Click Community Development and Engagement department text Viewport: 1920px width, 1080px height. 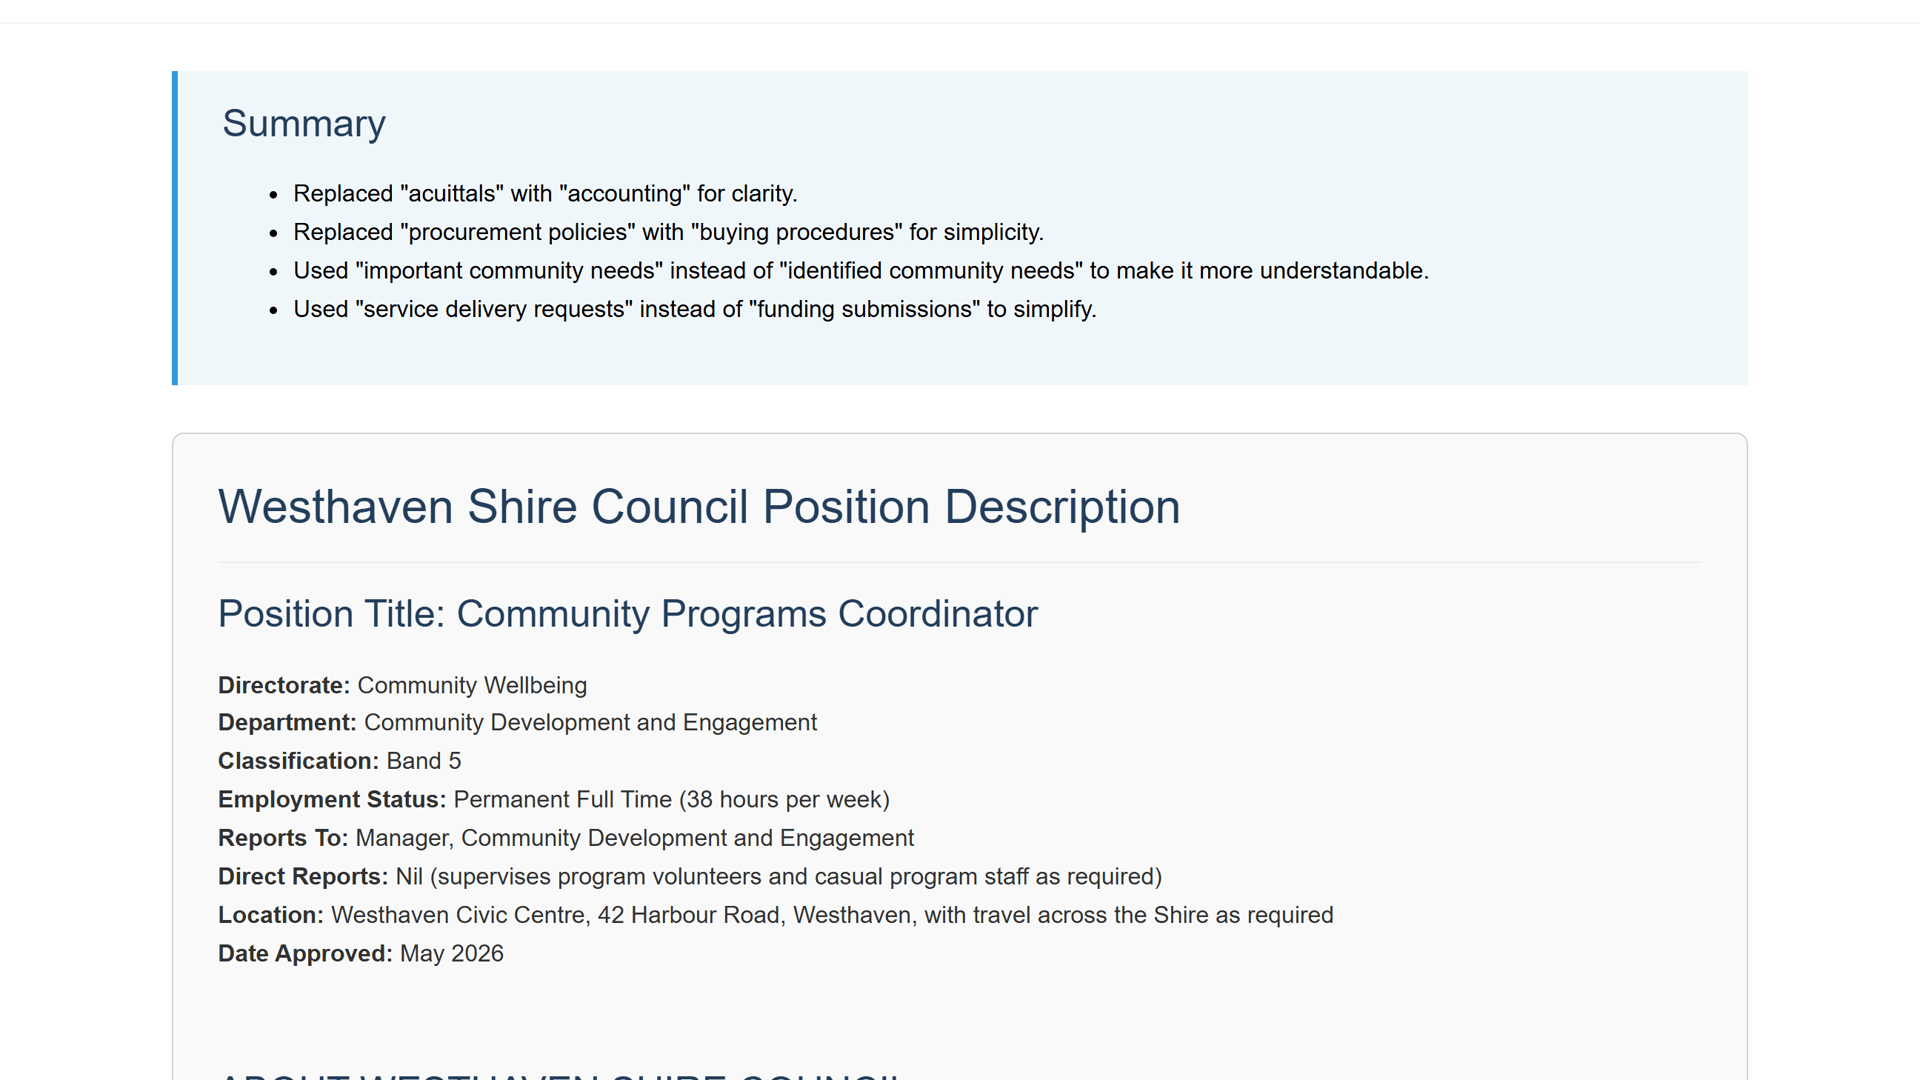click(x=591, y=723)
